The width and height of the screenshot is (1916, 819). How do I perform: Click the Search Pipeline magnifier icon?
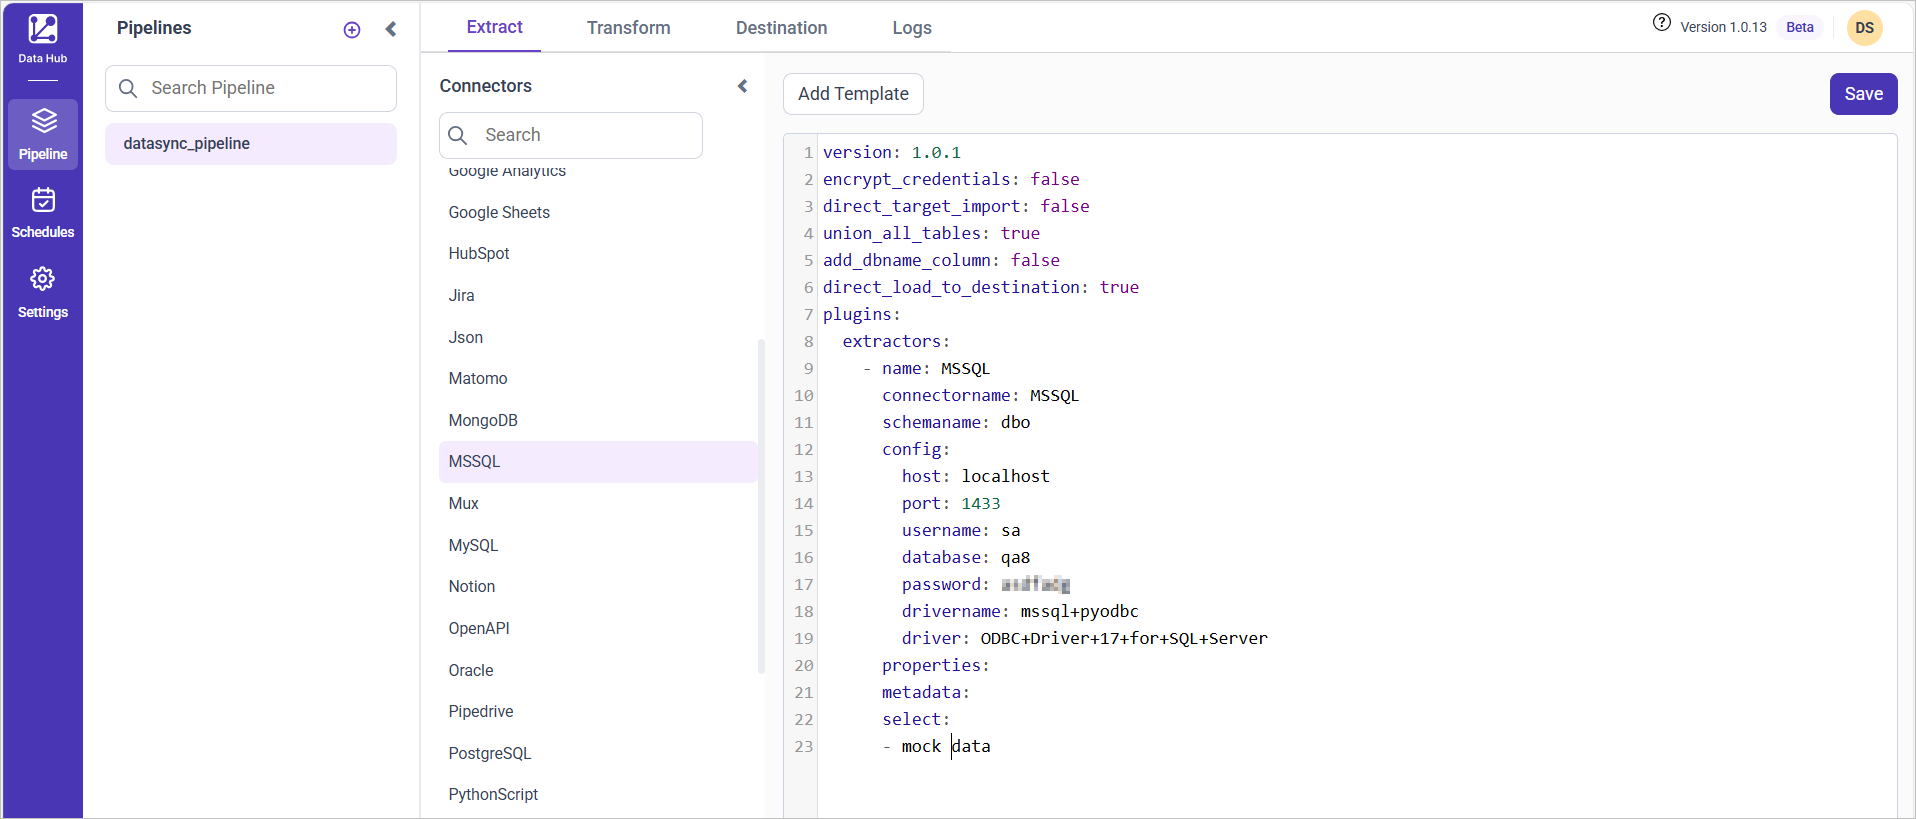pos(128,88)
